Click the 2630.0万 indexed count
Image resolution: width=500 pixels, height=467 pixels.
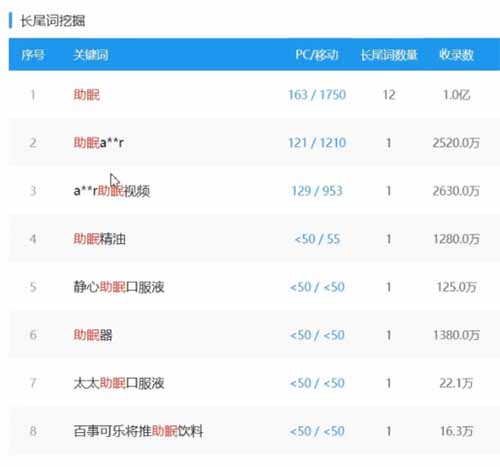[456, 191]
